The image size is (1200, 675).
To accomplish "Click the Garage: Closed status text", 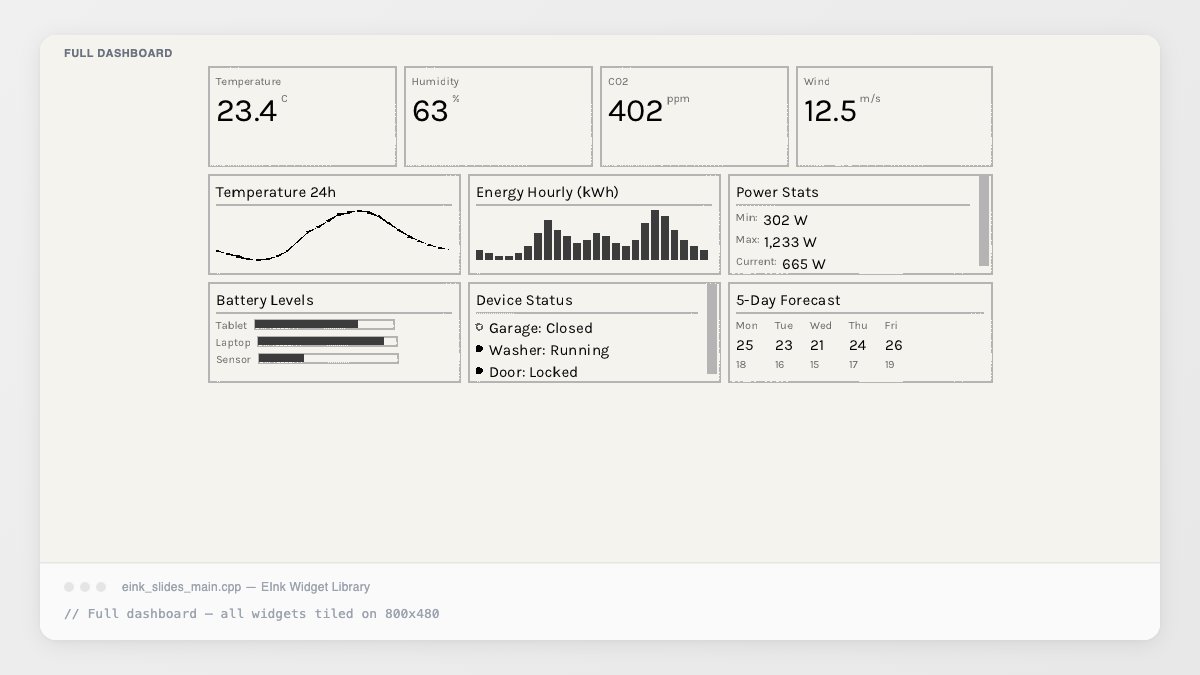I will (540, 328).
